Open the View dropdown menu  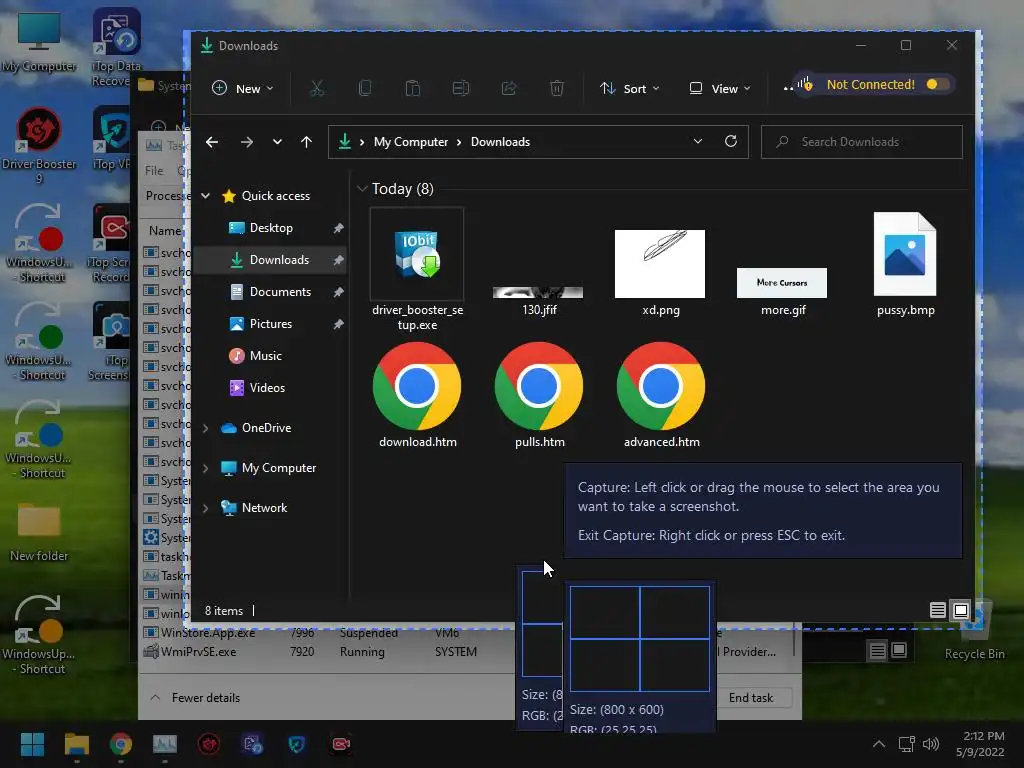[720, 88]
